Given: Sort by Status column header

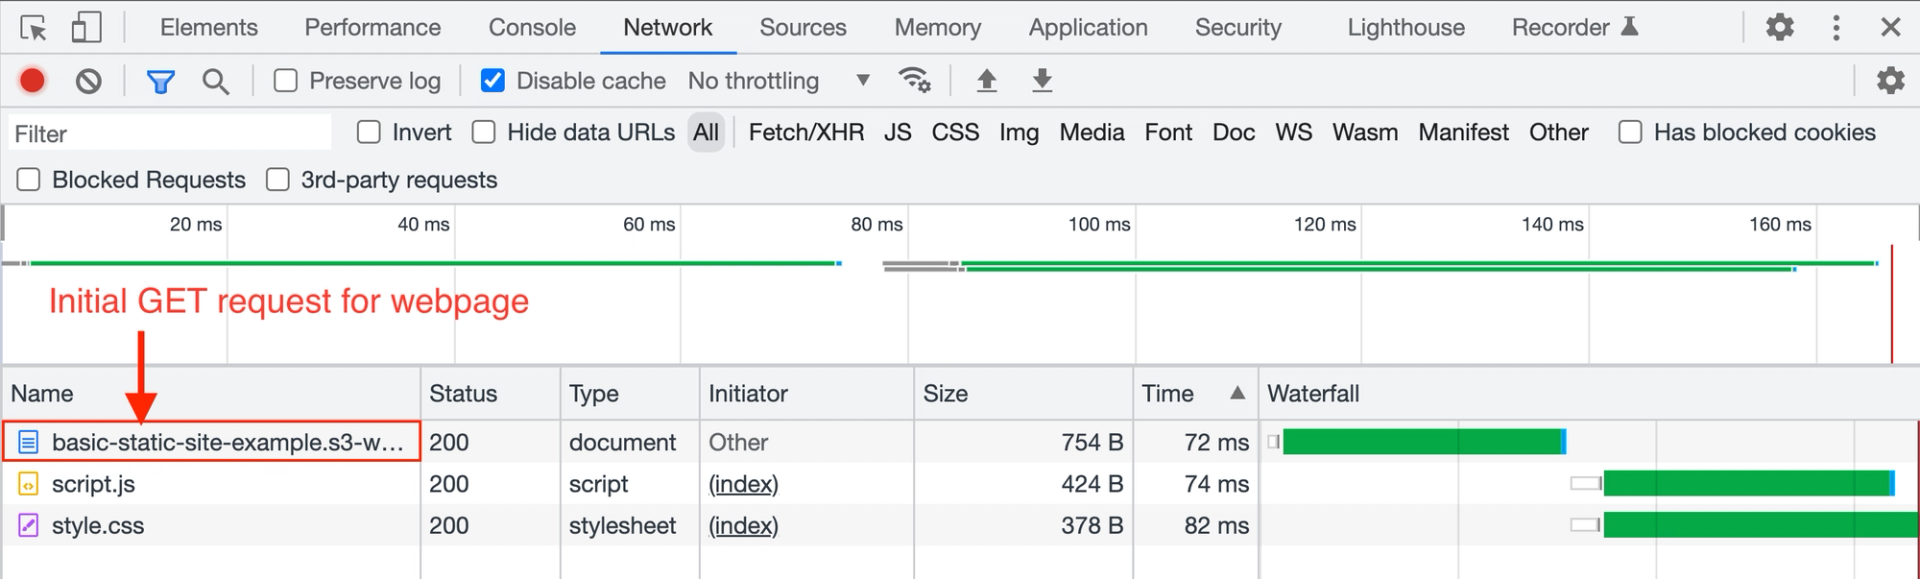Looking at the screenshot, I should 490,393.
